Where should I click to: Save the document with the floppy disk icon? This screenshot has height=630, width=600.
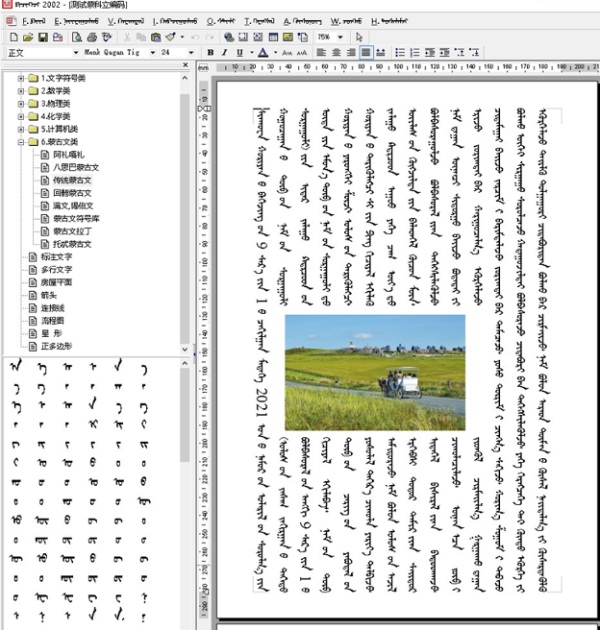(43, 37)
